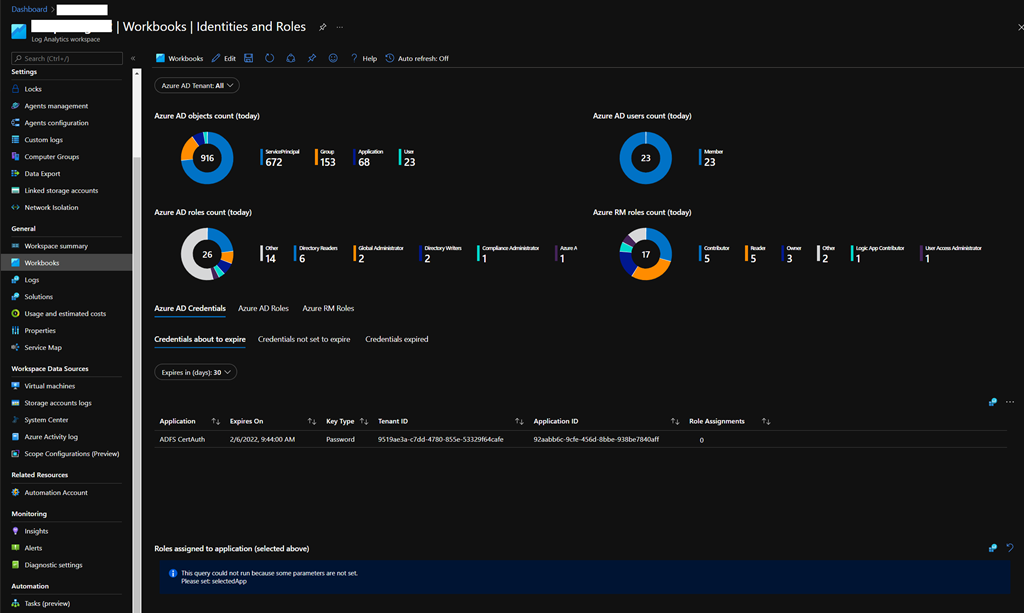Click the share/recycle icon in toolbar
Screen dimensions: 1024x613
(x=291, y=59)
